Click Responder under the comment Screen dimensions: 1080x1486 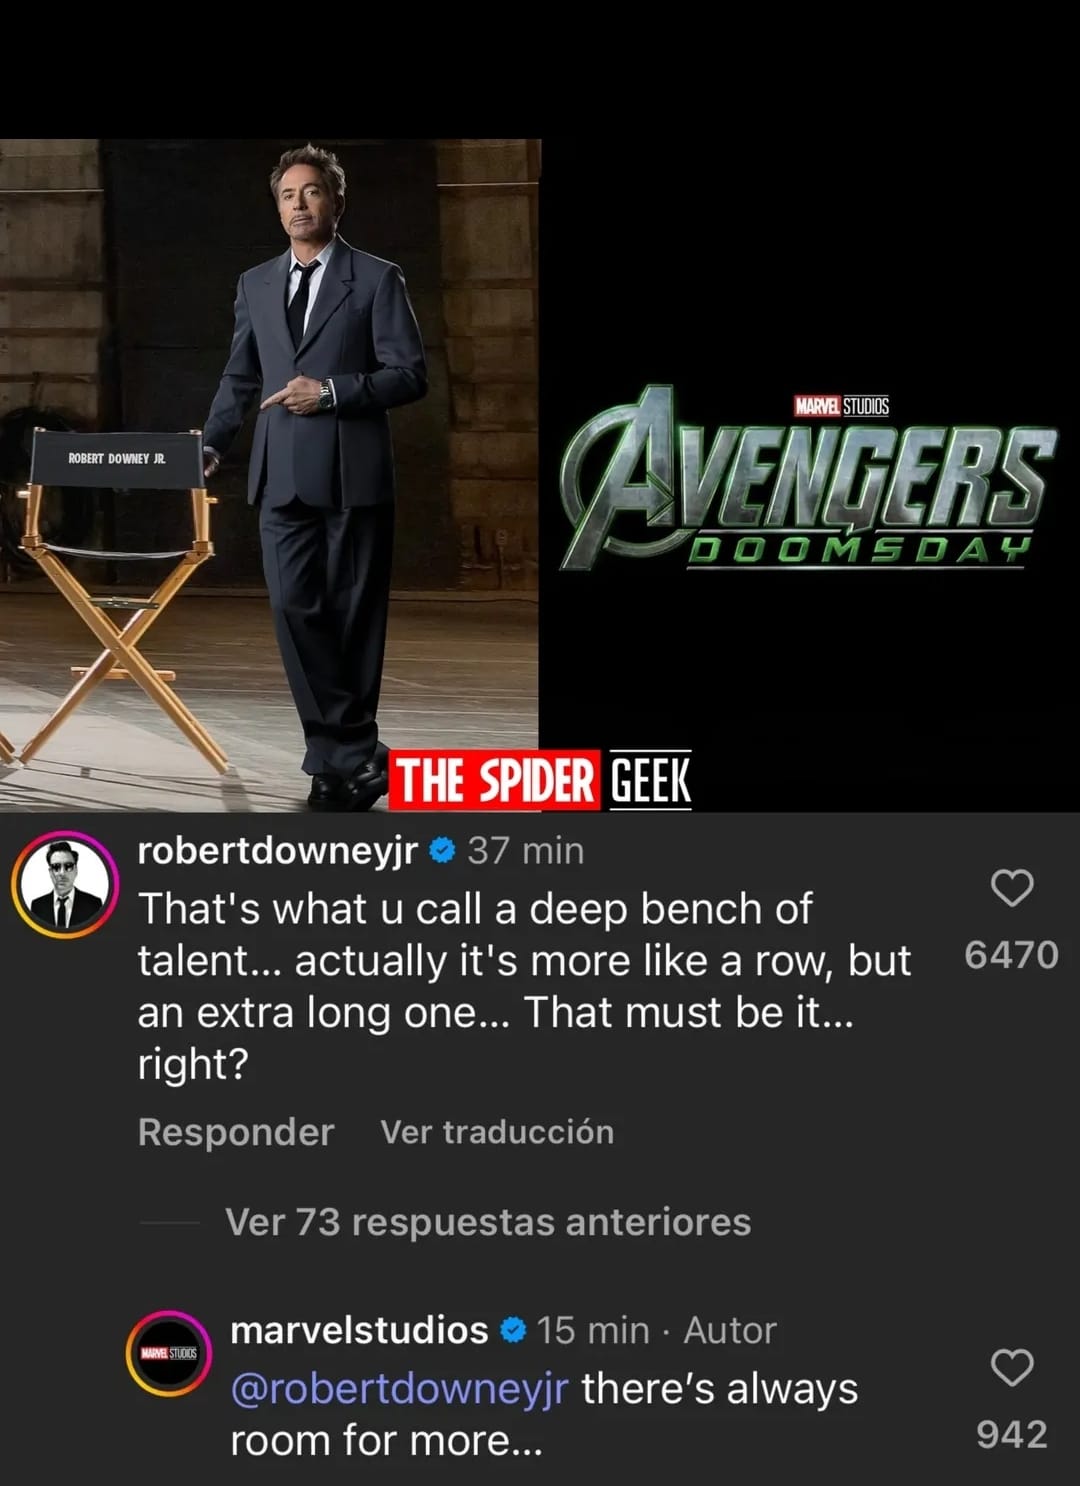236,1132
